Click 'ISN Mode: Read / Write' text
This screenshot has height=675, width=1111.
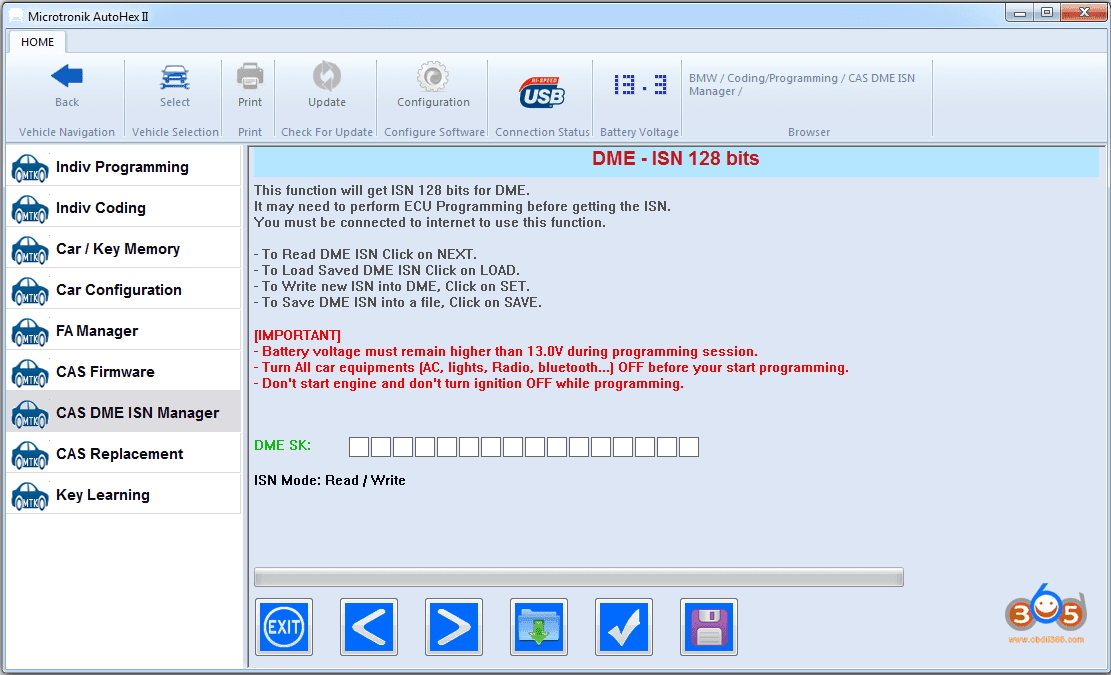point(329,480)
